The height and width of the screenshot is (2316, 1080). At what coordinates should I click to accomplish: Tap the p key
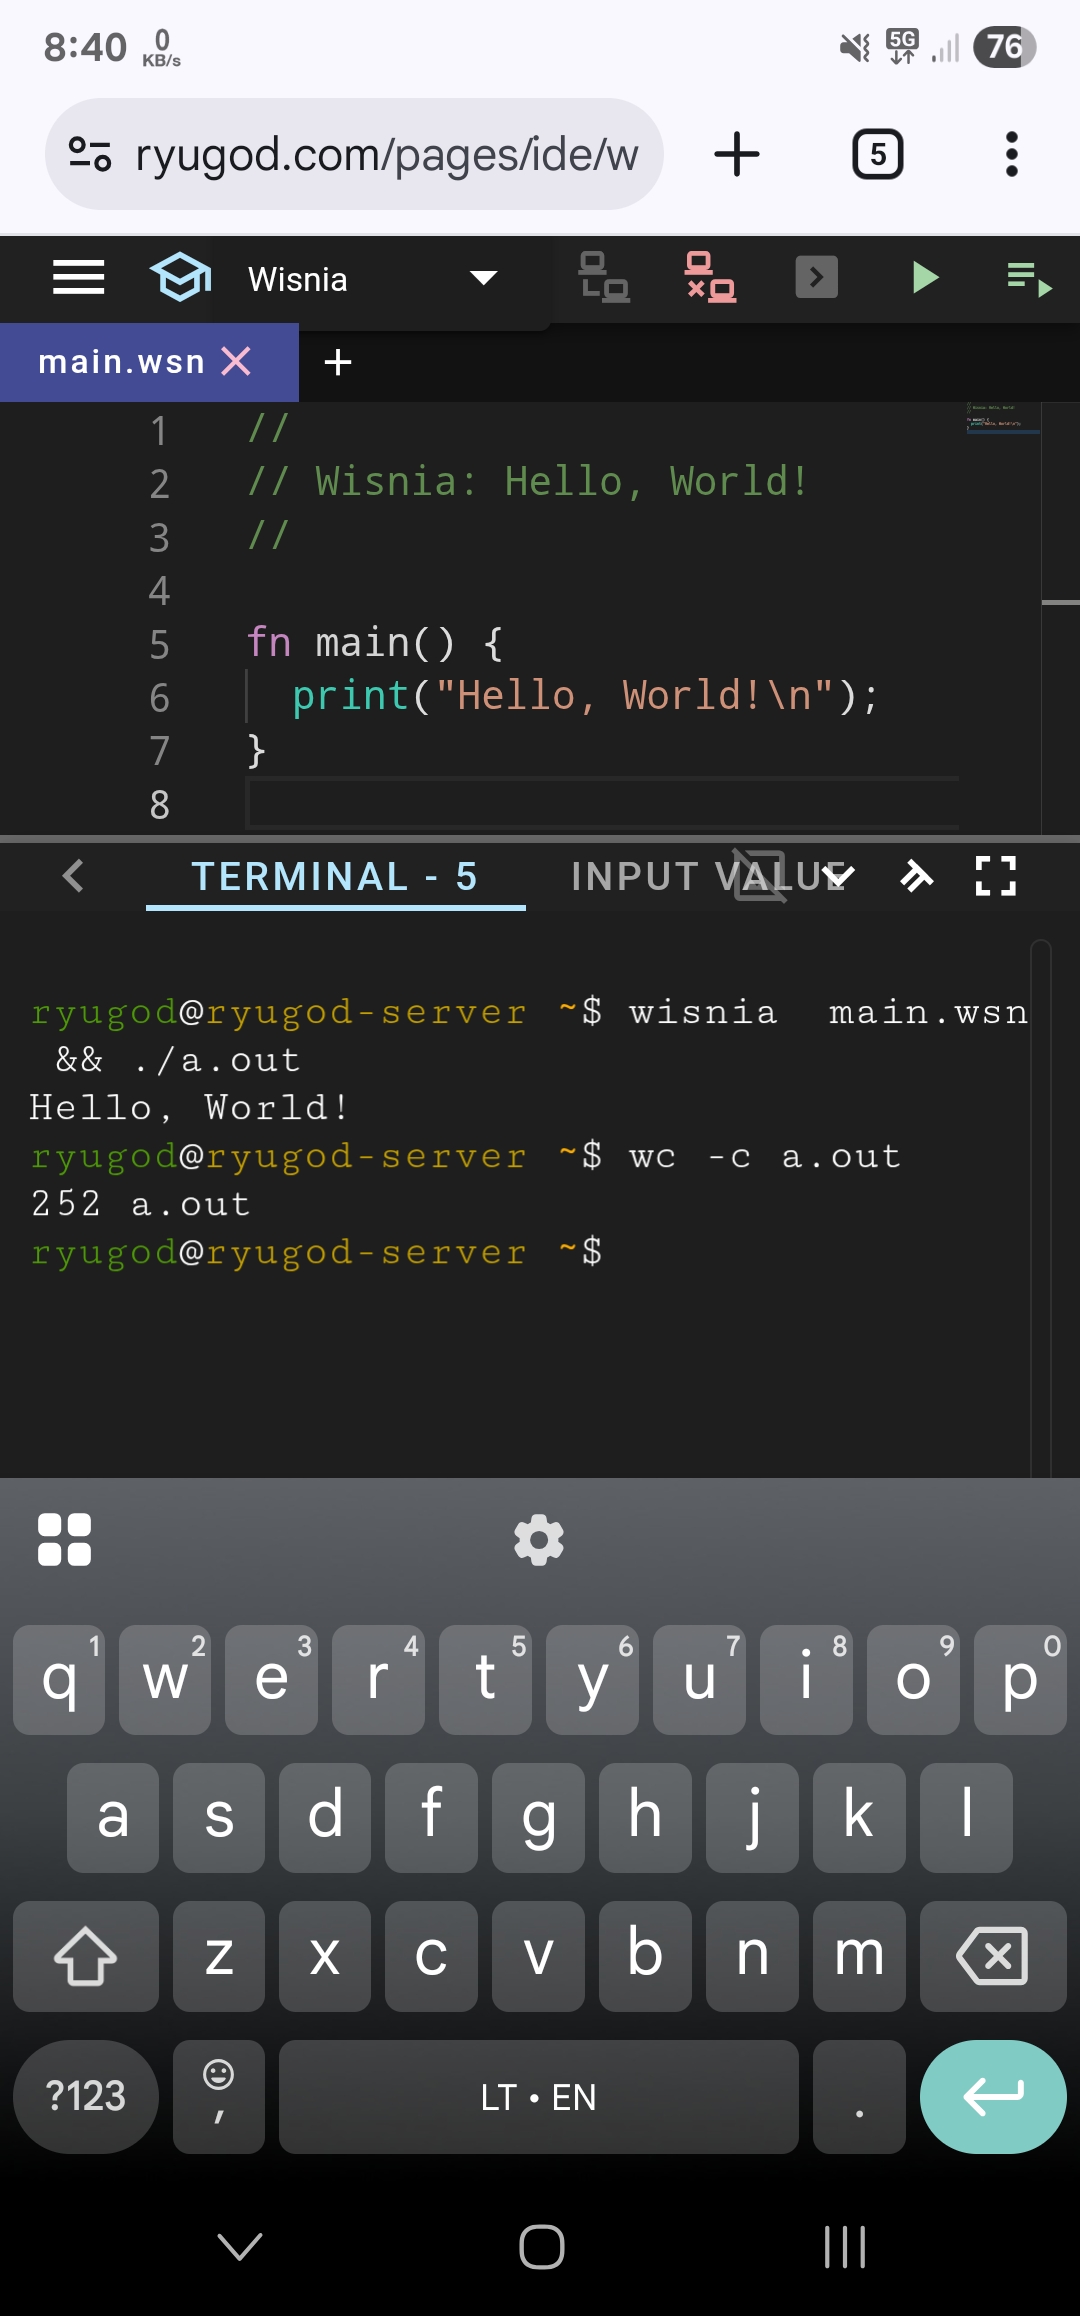1020,1679
